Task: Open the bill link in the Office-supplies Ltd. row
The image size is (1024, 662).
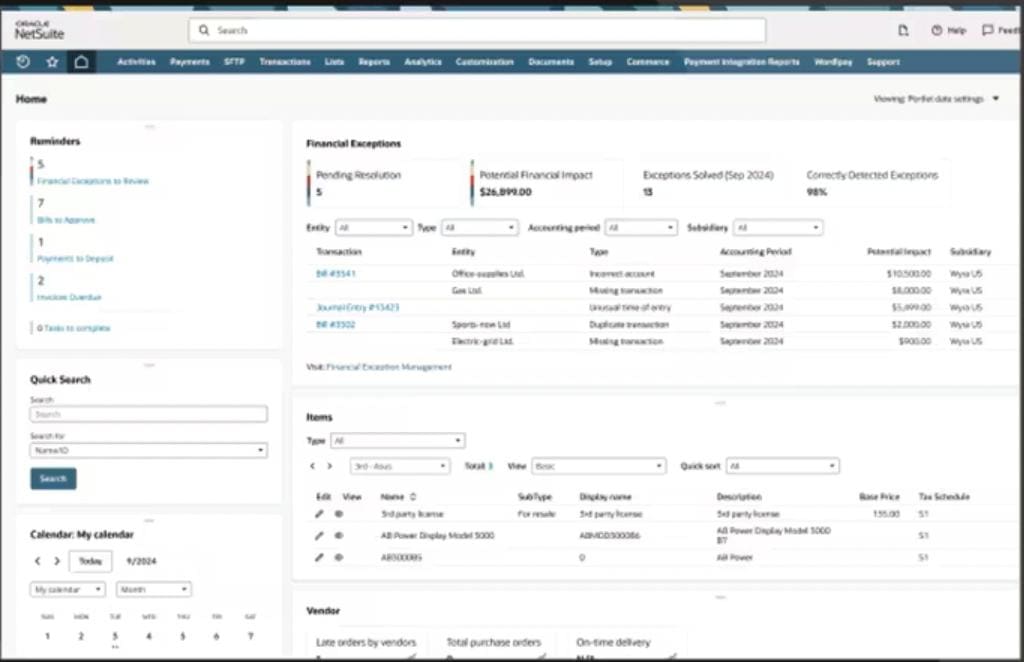Action: point(336,274)
